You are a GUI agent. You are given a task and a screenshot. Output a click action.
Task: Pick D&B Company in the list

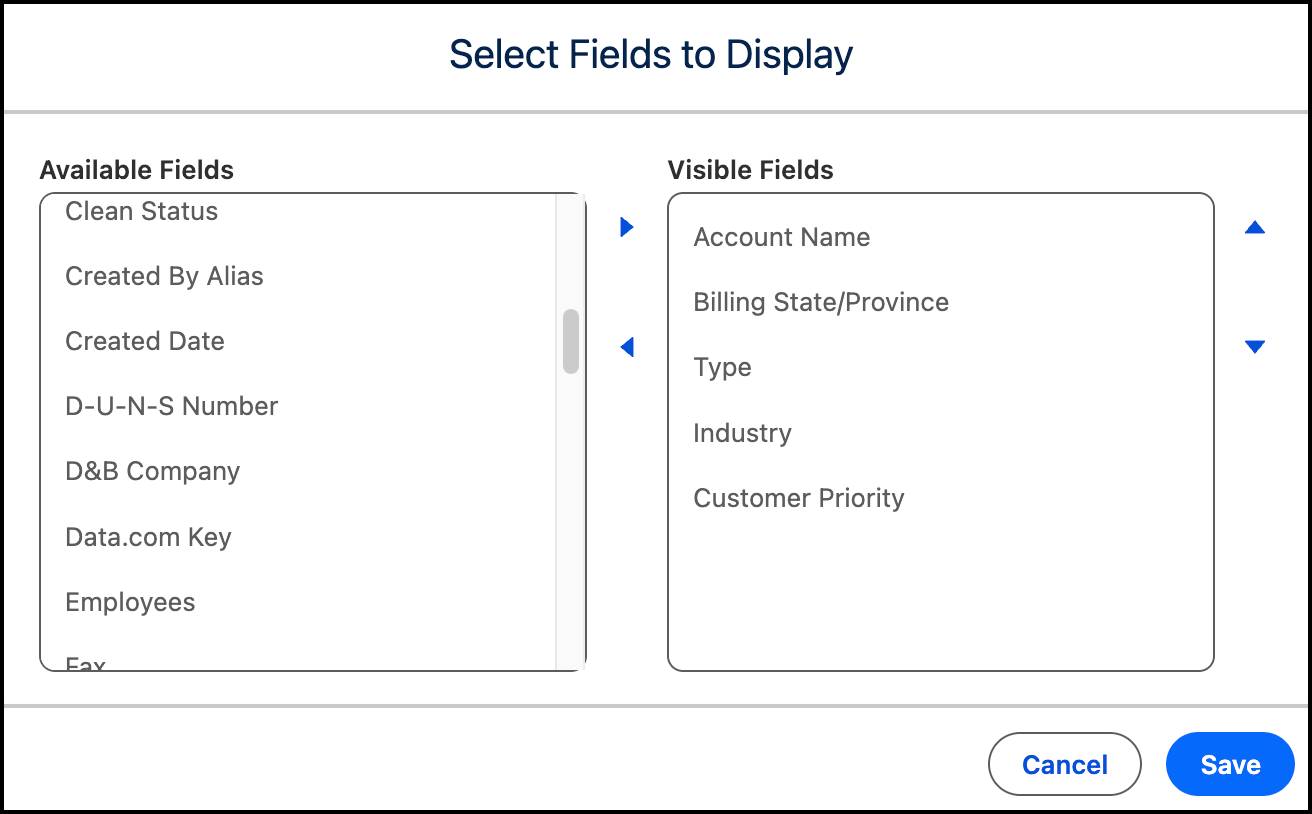152,471
